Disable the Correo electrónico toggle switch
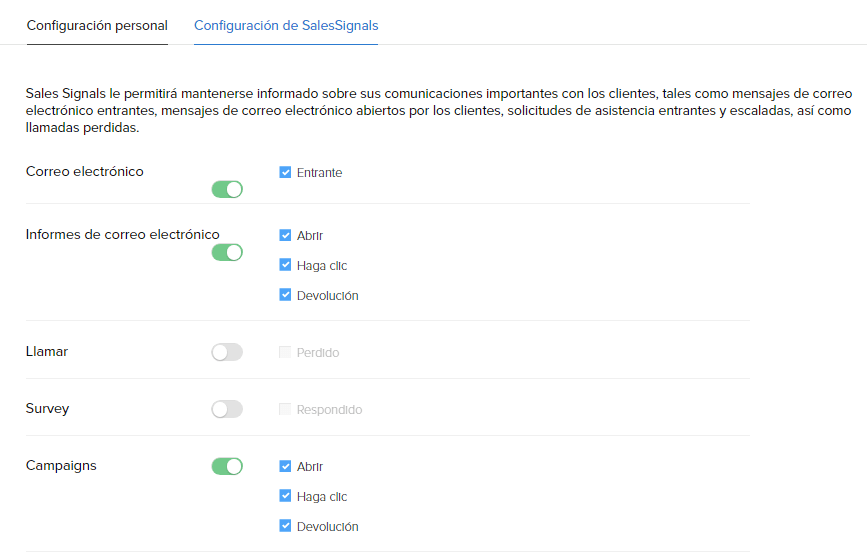This screenshot has height=552, width=867. tap(227, 189)
